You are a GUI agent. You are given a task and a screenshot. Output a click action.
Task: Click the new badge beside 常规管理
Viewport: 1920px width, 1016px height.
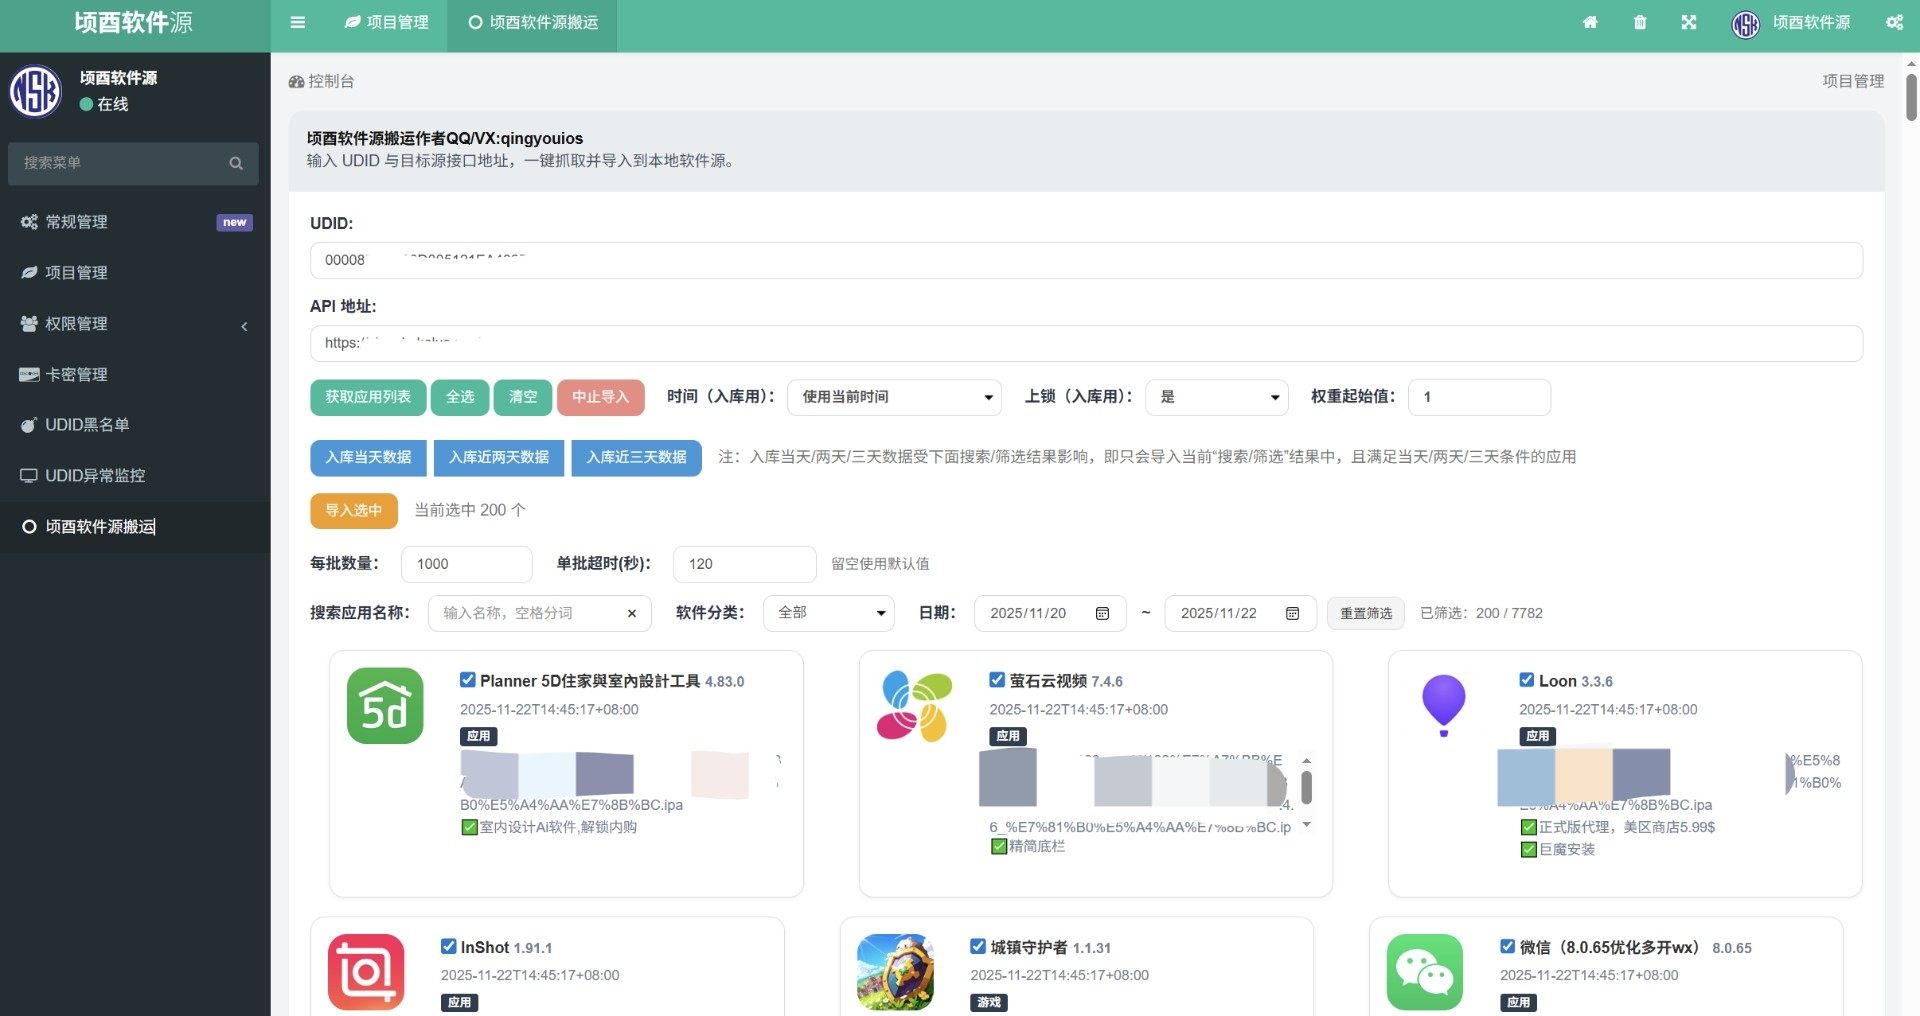(x=235, y=222)
